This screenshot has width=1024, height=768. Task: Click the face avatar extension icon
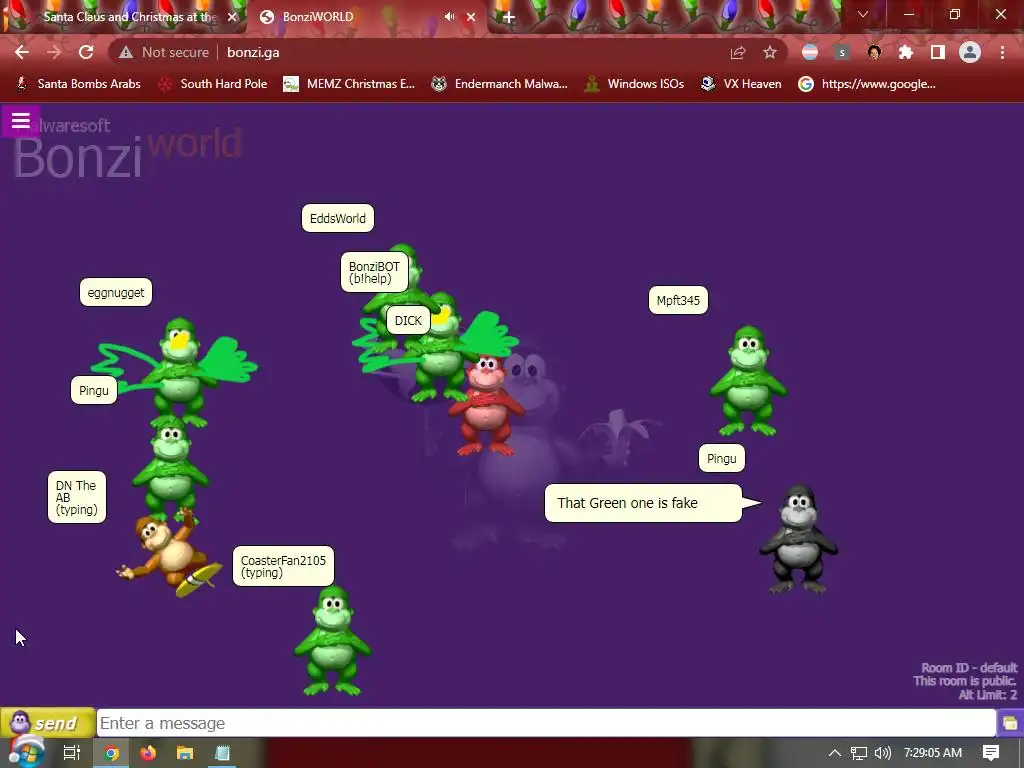point(874,52)
